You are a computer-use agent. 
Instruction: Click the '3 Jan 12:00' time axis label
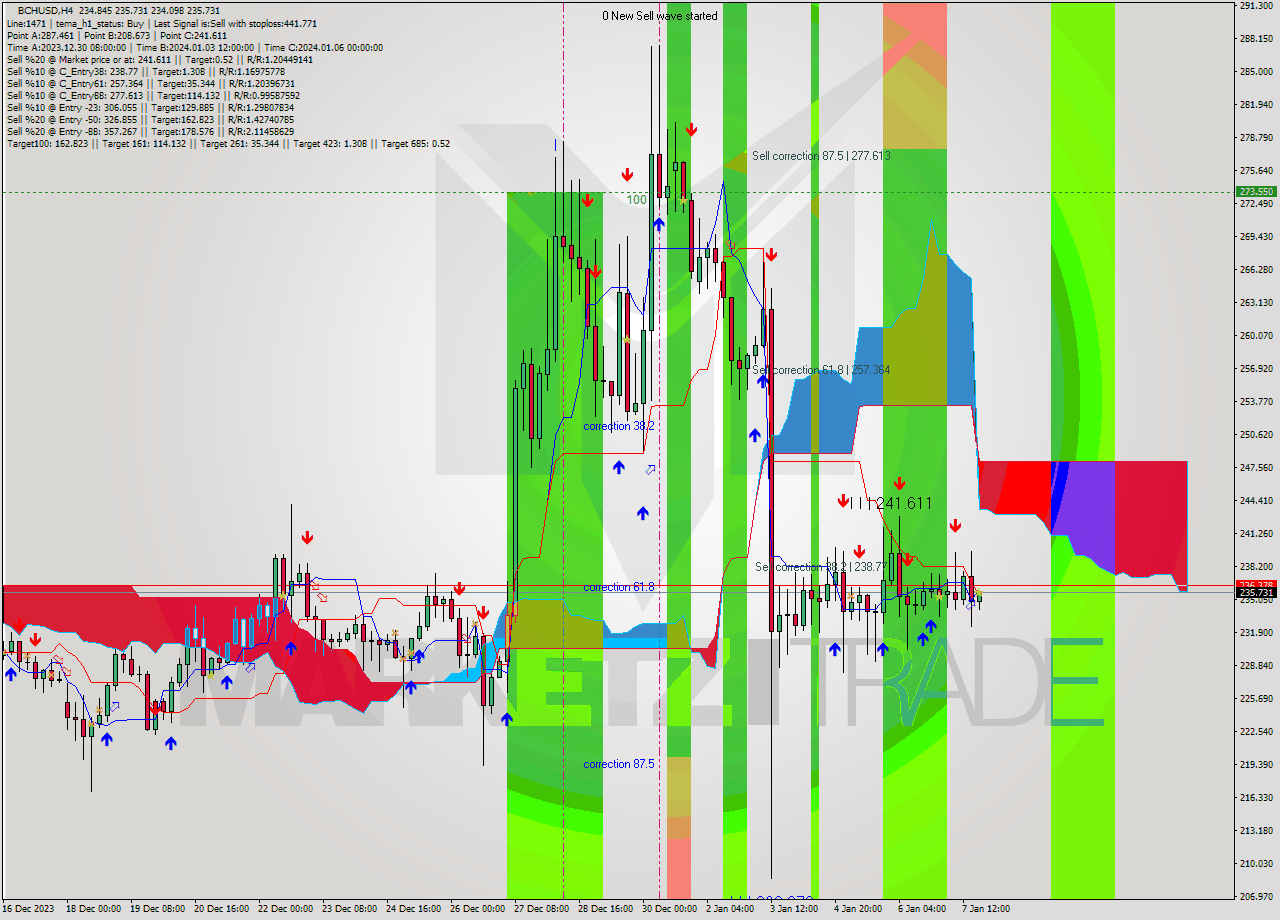(x=794, y=909)
